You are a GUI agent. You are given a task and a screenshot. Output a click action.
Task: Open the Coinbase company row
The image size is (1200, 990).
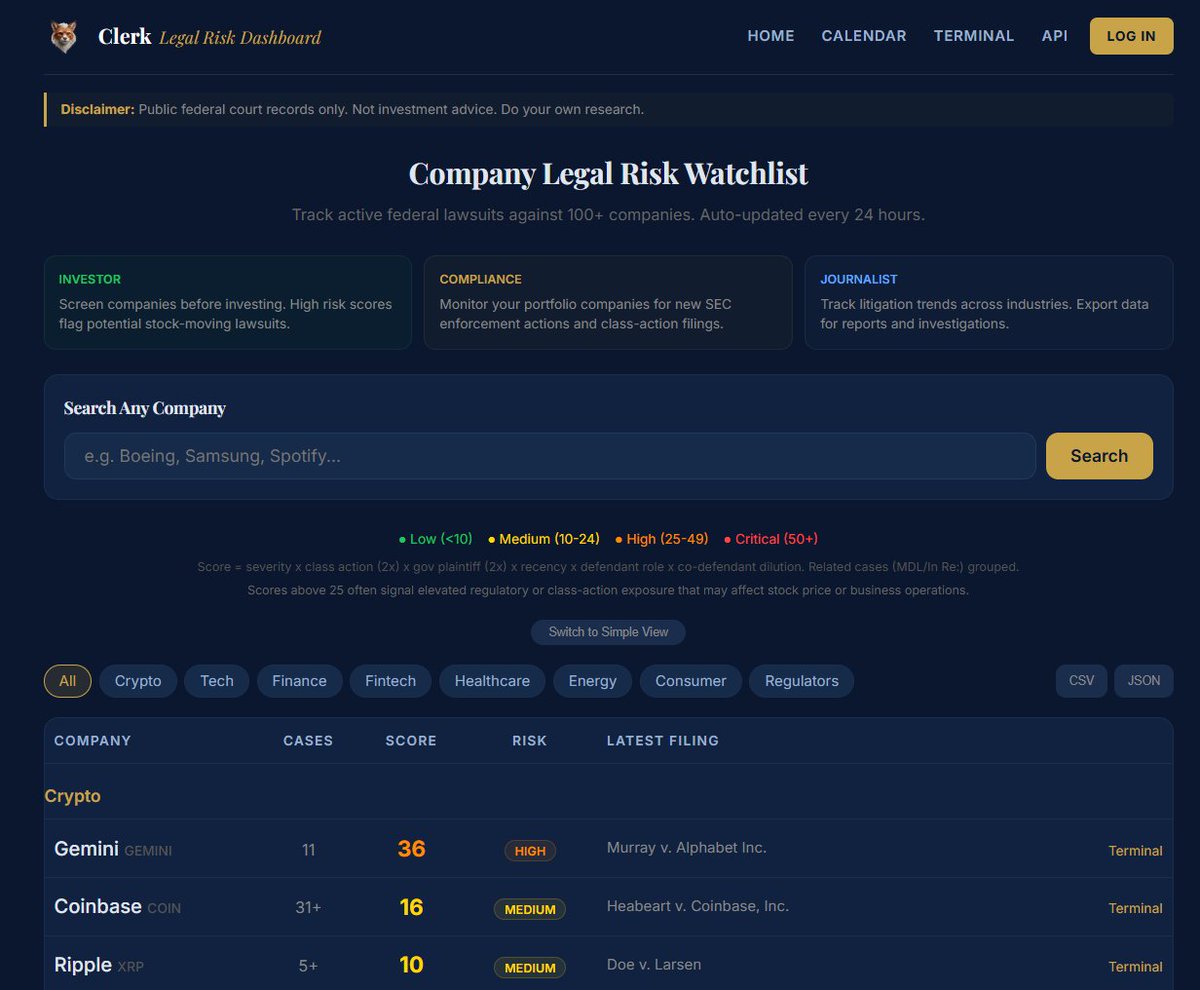[608, 907]
